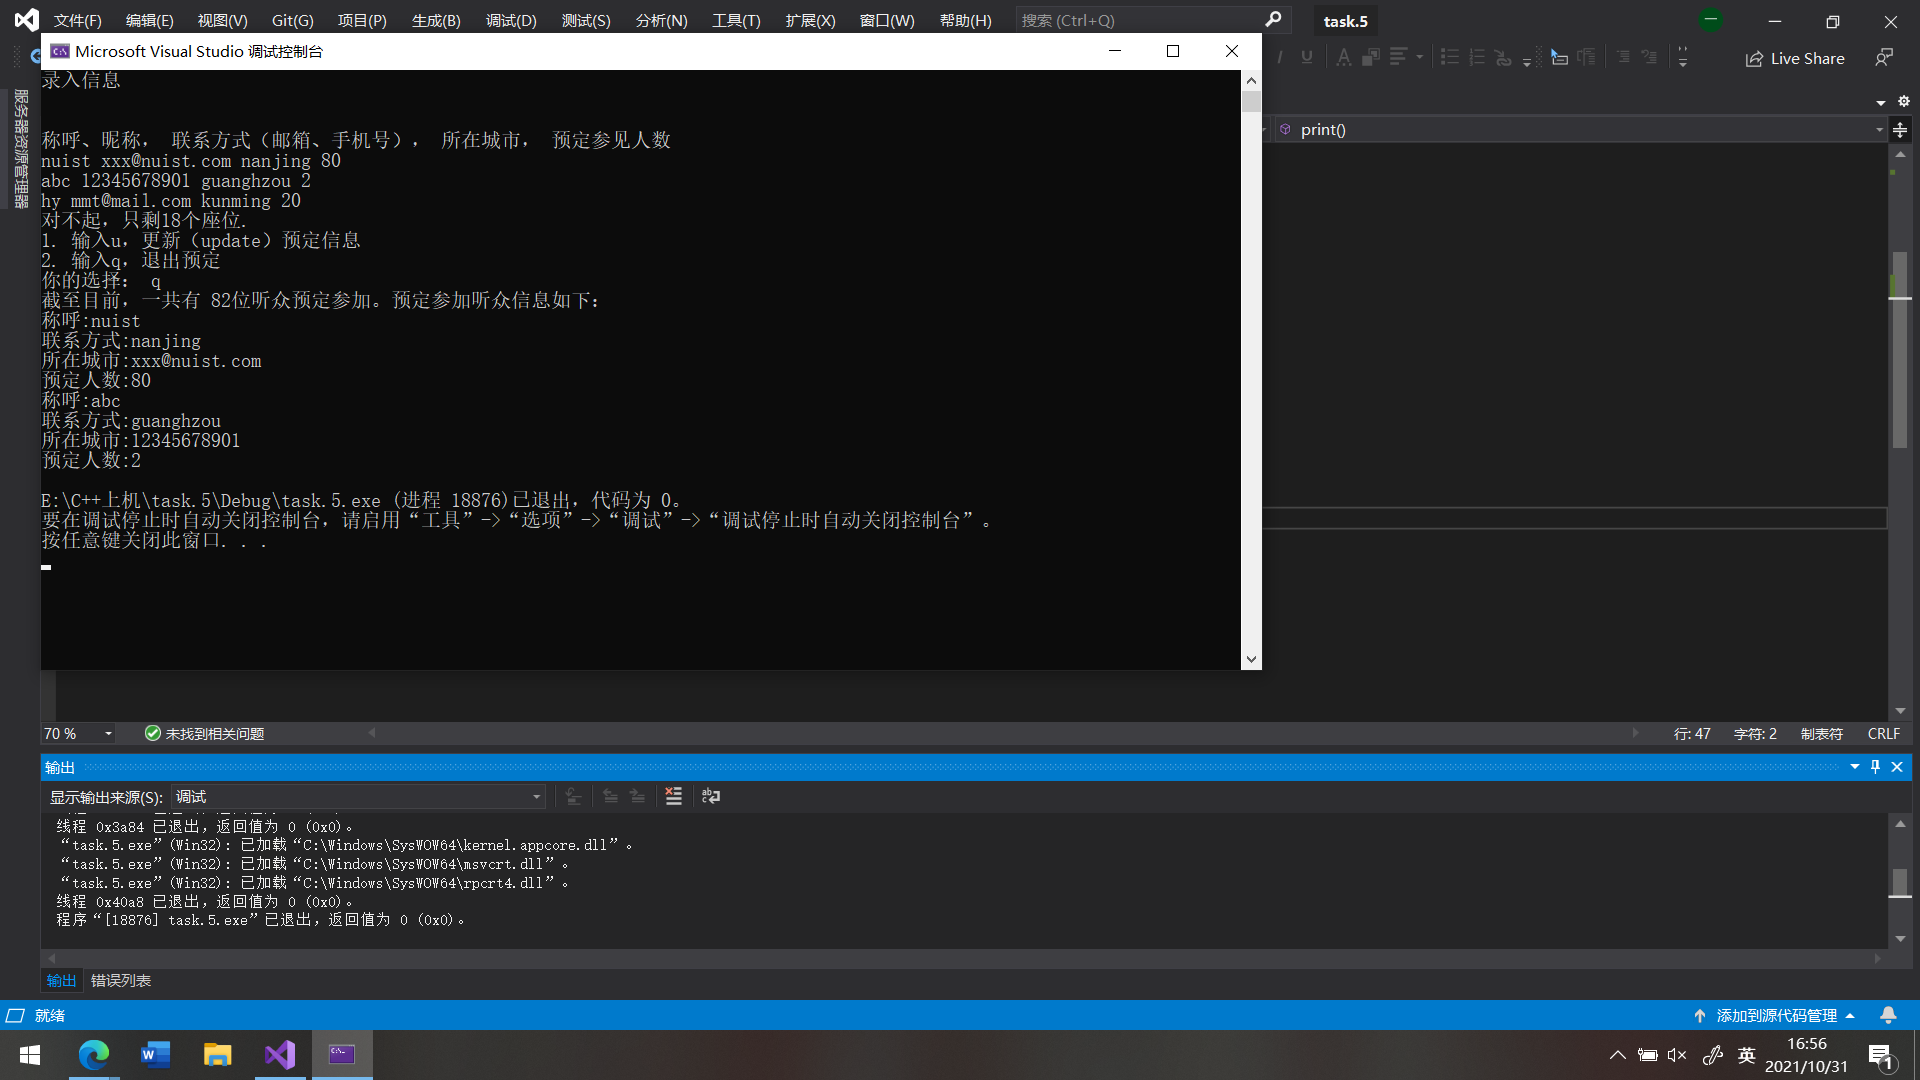
Task: Click the numbered list icon
Action: pyautogui.click(x=1477, y=58)
